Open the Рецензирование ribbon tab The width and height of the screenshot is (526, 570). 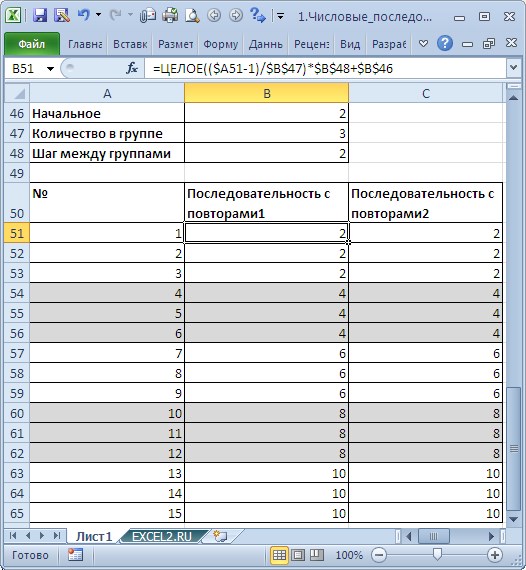(x=311, y=44)
